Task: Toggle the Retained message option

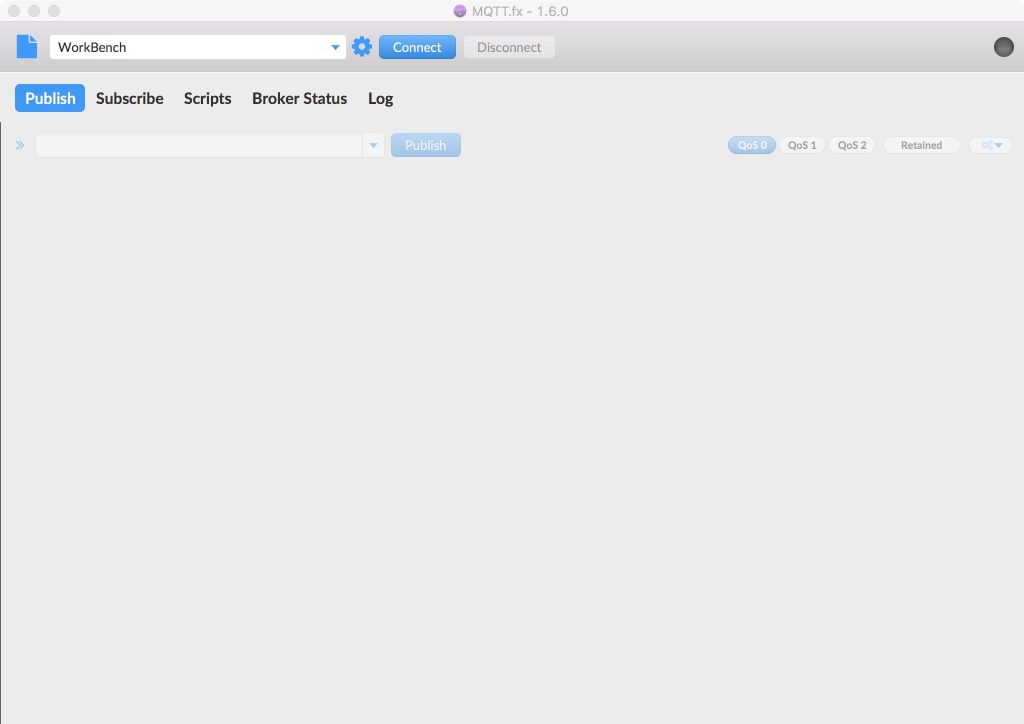Action: coord(921,145)
